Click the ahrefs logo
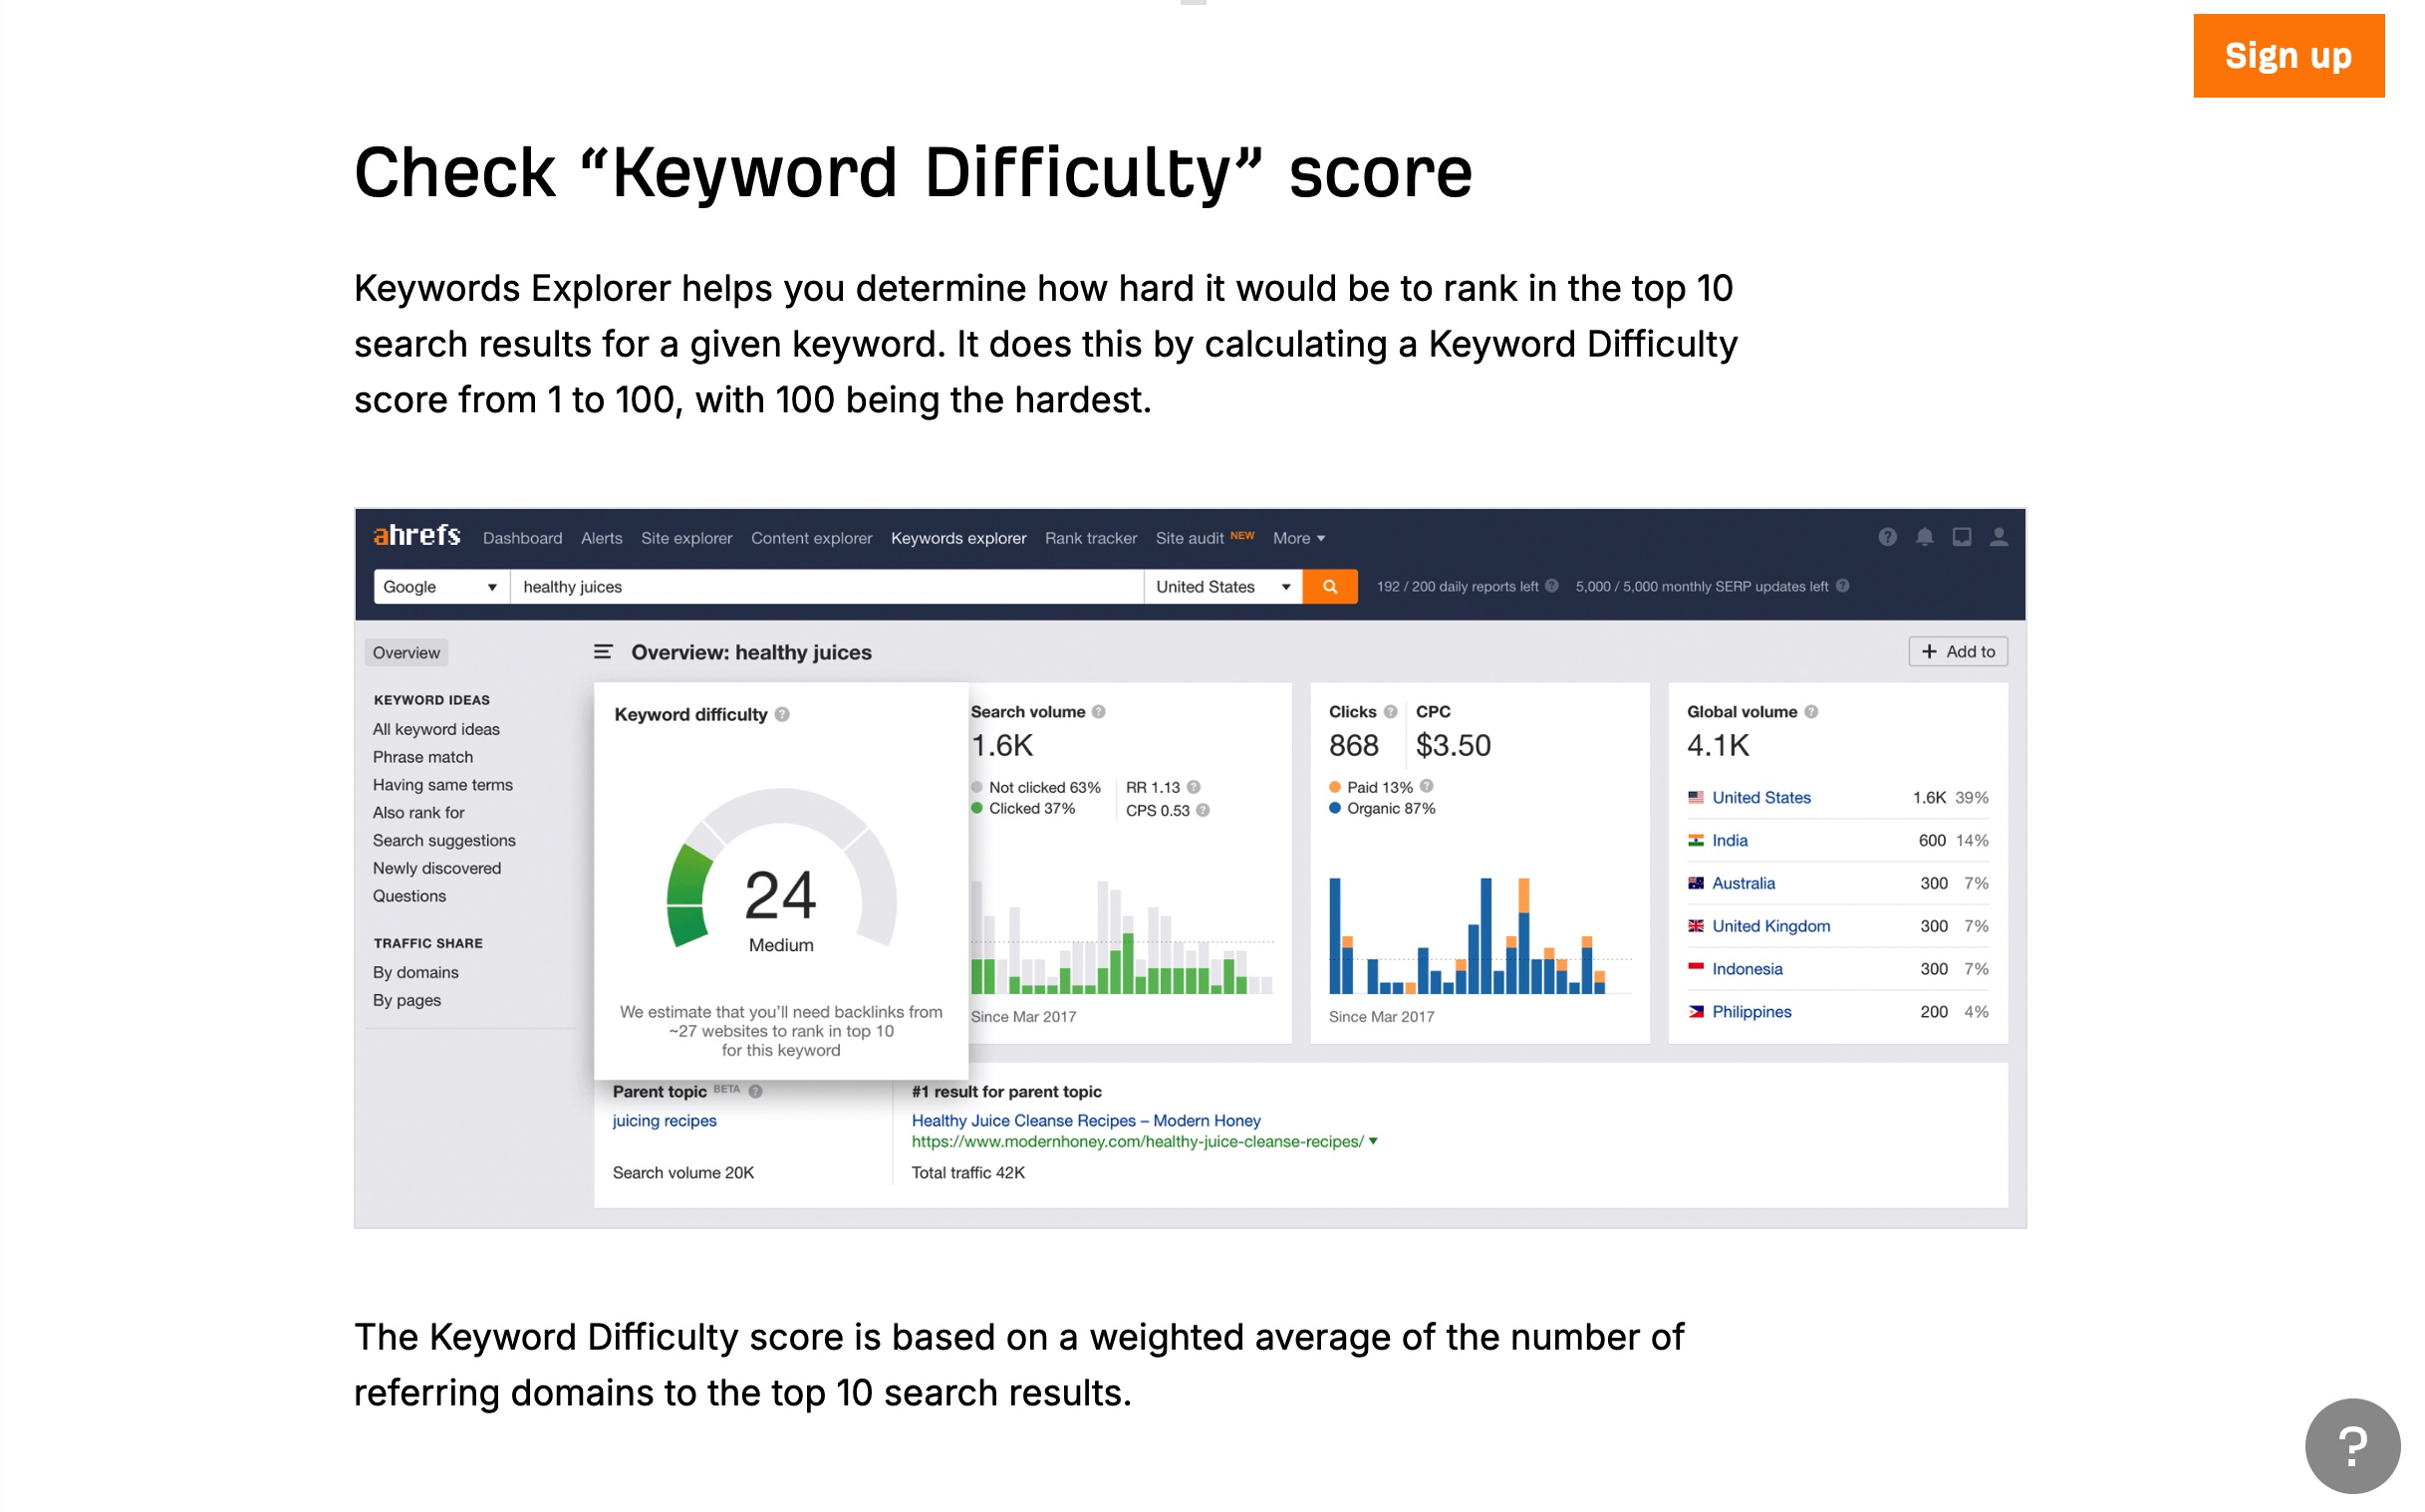2425x1512 pixels. (x=417, y=537)
